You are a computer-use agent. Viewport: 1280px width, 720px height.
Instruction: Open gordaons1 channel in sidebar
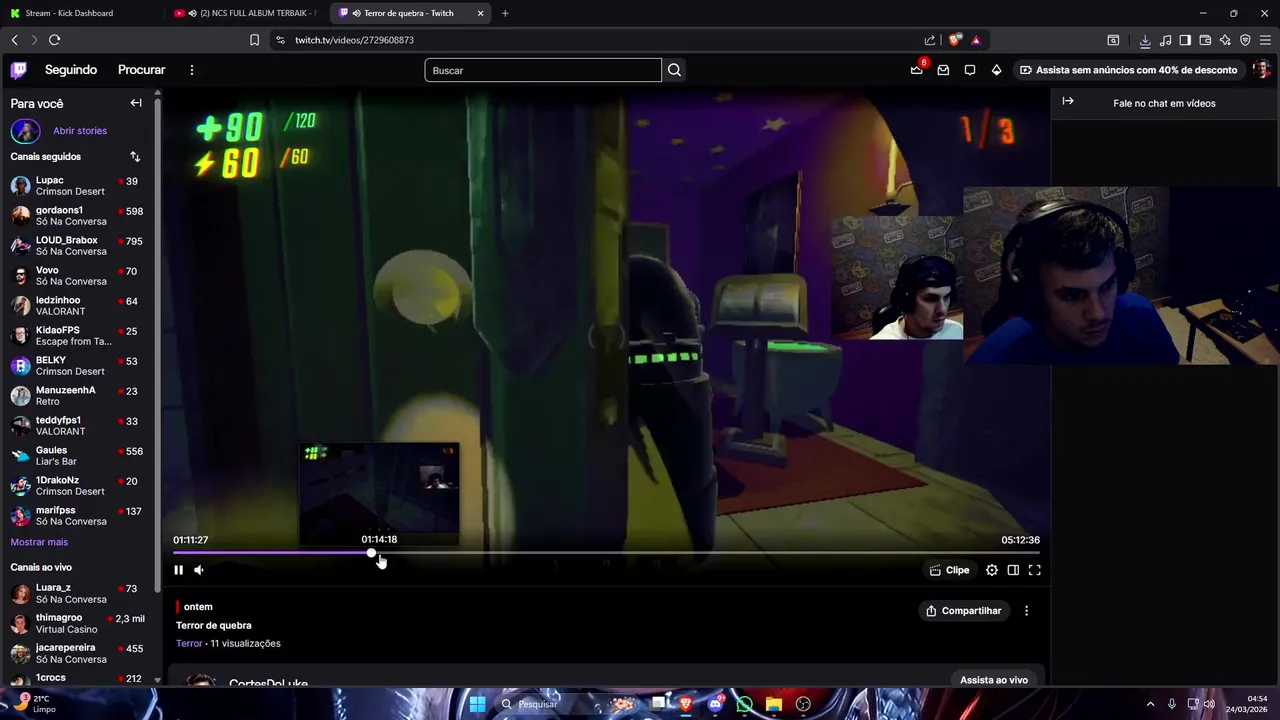[78, 216]
